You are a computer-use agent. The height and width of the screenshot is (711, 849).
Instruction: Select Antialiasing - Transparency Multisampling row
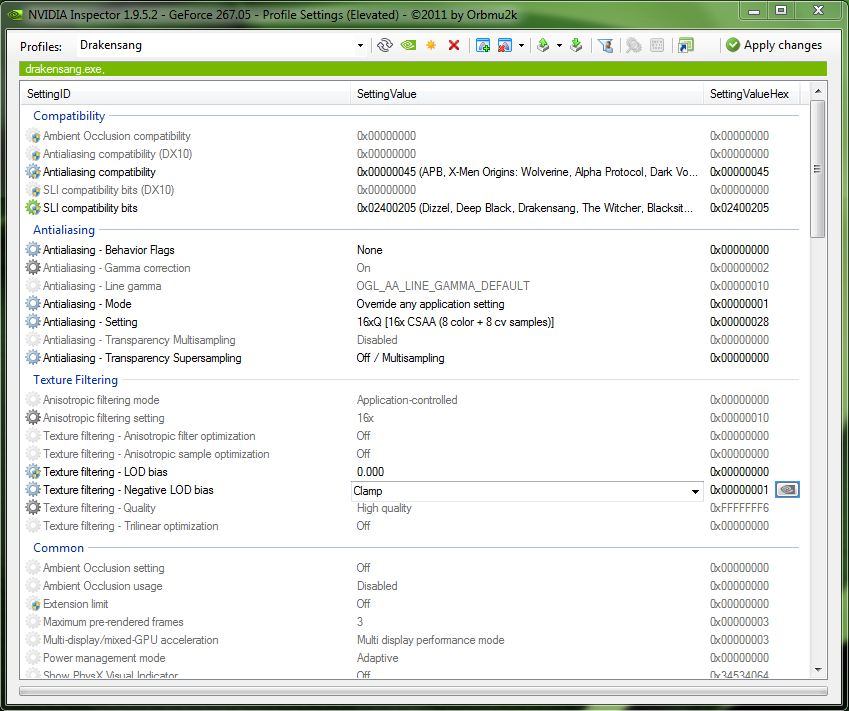(x=412, y=340)
